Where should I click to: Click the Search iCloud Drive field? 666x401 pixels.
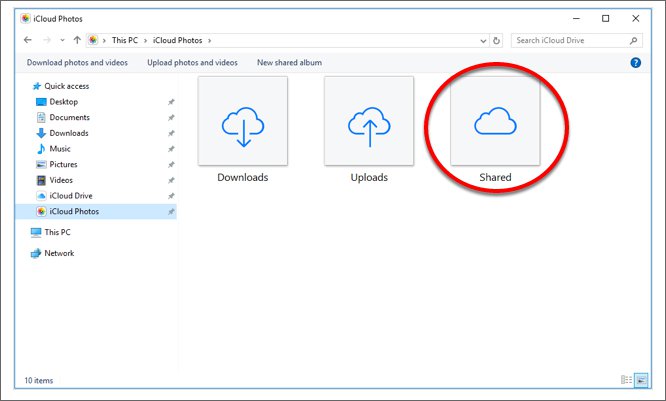tap(576, 40)
